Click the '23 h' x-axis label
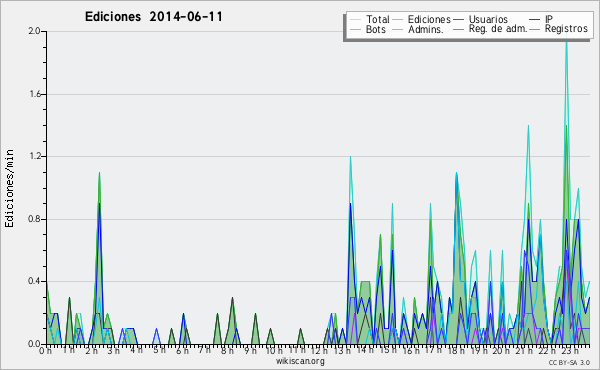Viewport: 600px width, 370px height. [x=569, y=350]
